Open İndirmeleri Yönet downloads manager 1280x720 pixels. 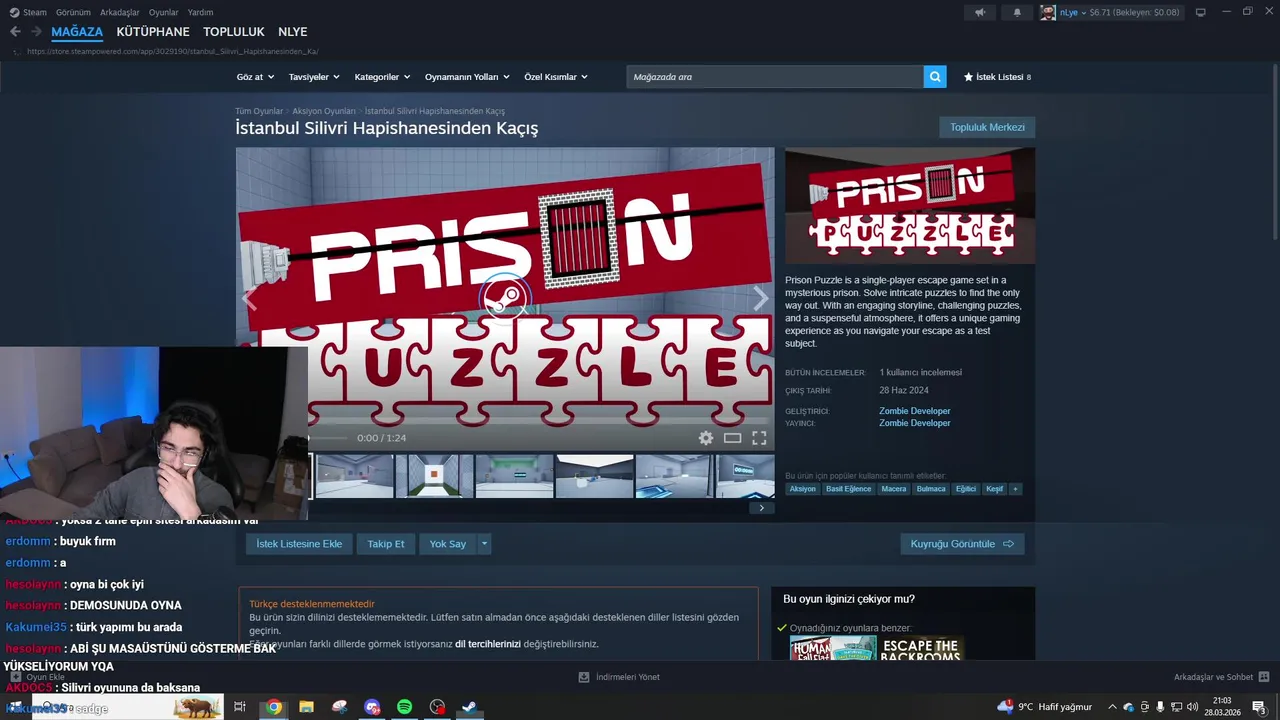click(x=619, y=677)
